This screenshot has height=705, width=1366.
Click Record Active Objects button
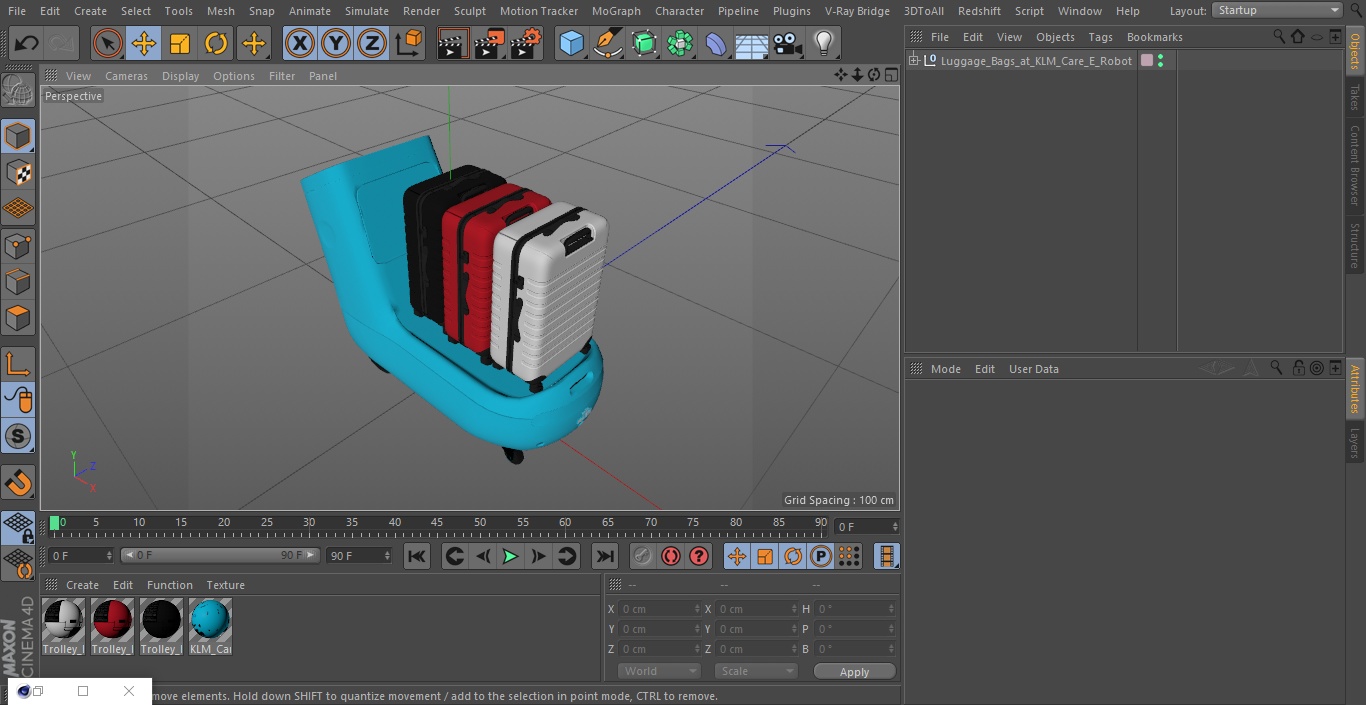pyautogui.click(x=643, y=556)
